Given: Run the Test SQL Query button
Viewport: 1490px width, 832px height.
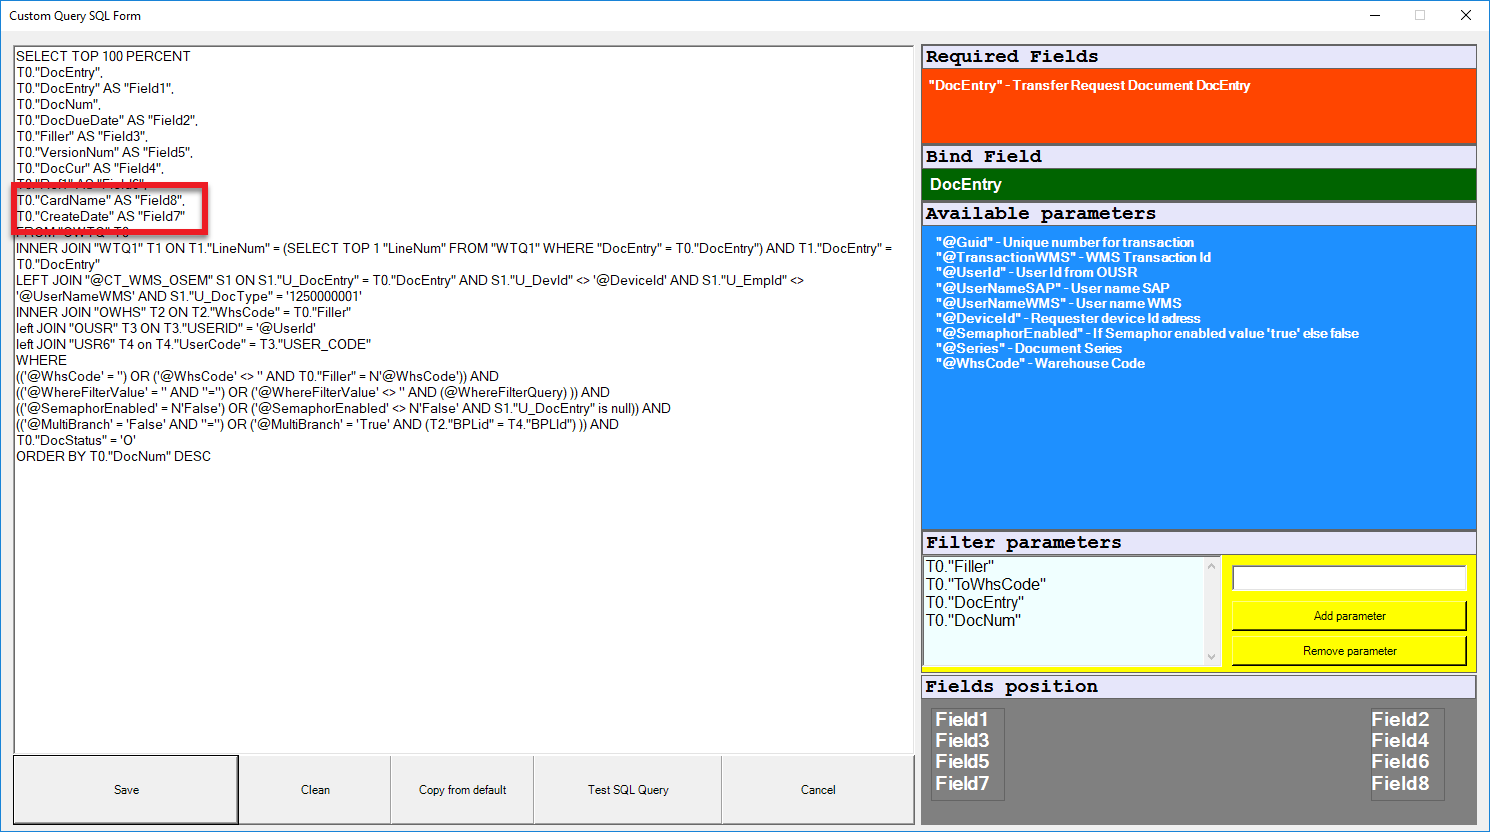Looking at the screenshot, I should (628, 789).
